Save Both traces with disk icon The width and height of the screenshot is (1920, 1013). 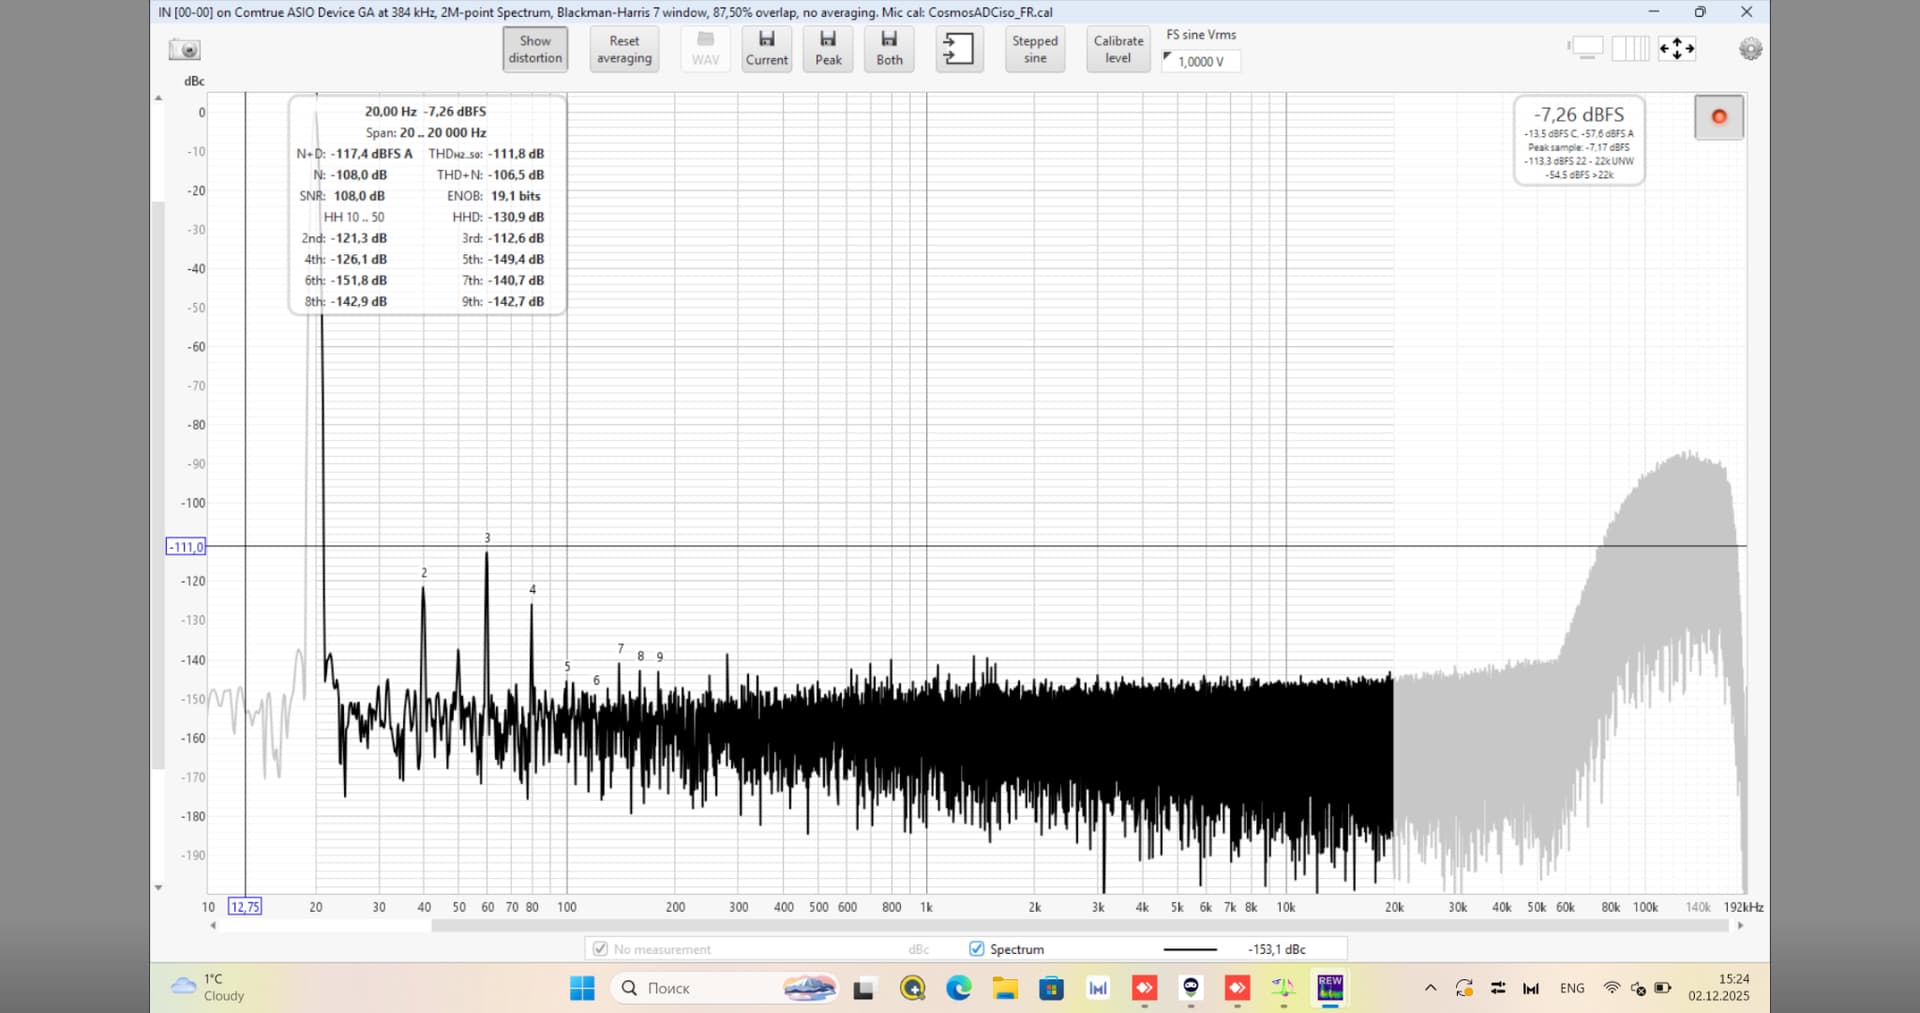click(889, 49)
